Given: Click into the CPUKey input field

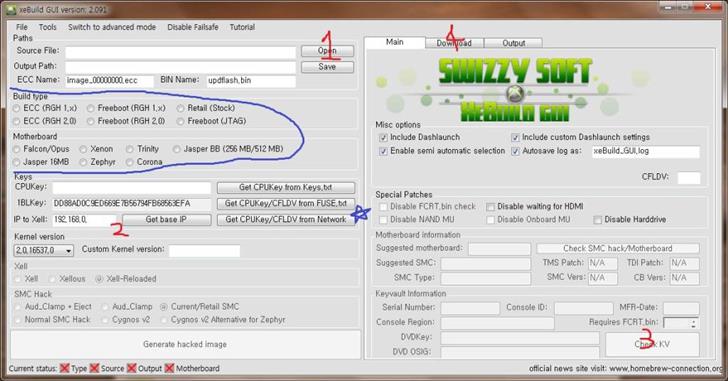Looking at the screenshot, I should (131, 187).
